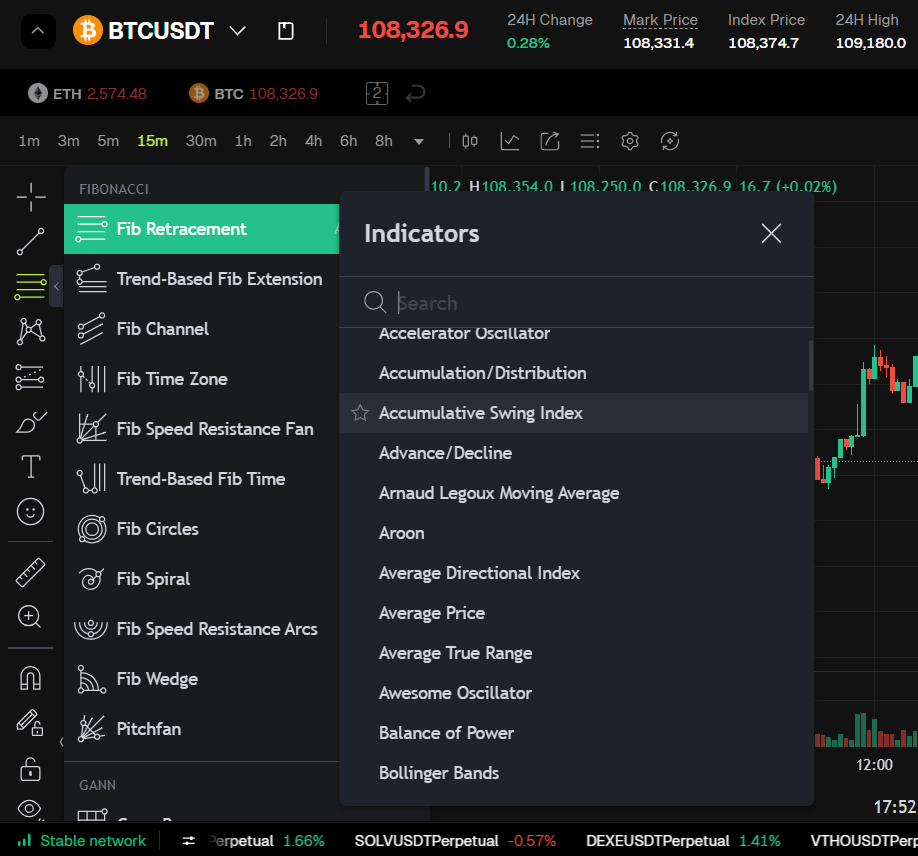Open candlestick chart type selector

pyautogui.click(x=470, y=141)
